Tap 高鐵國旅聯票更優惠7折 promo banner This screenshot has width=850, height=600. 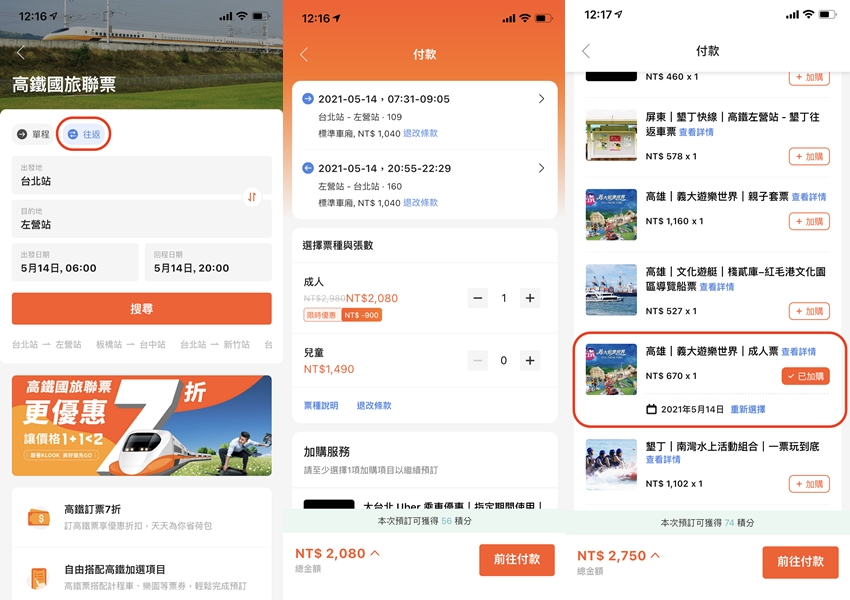[141, 425]
